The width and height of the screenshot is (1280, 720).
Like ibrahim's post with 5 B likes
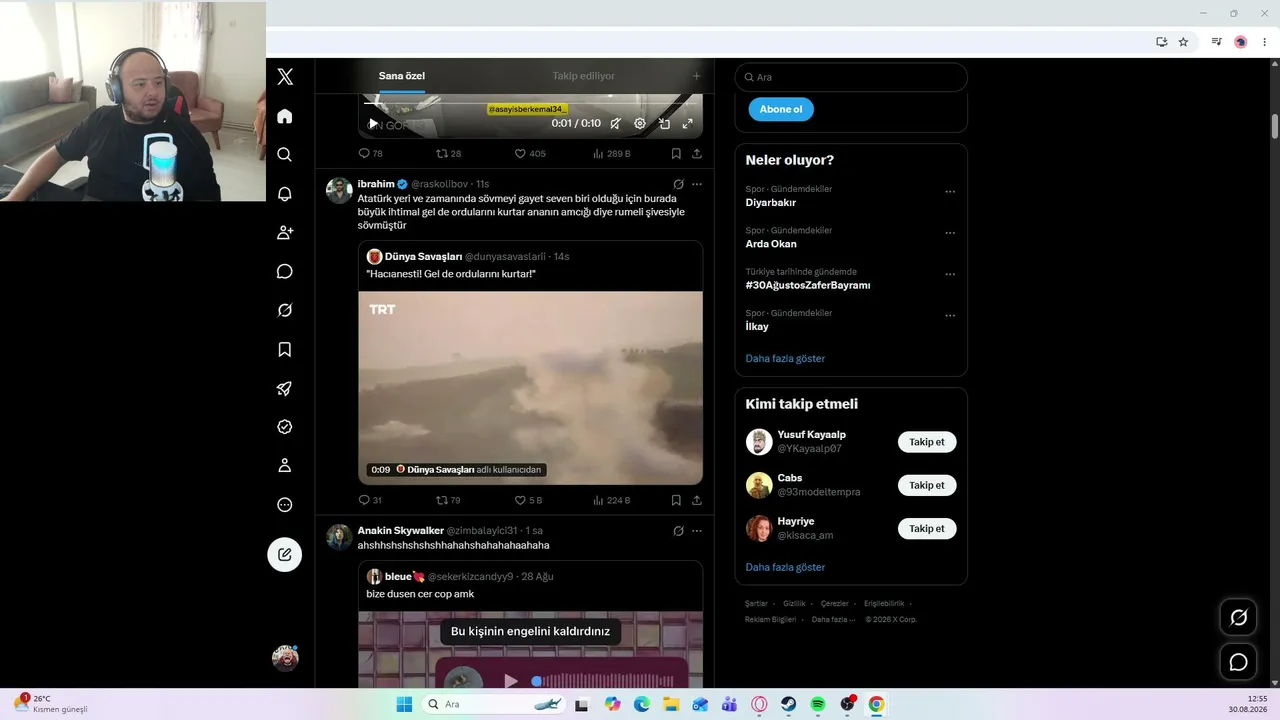coord(528,500)
